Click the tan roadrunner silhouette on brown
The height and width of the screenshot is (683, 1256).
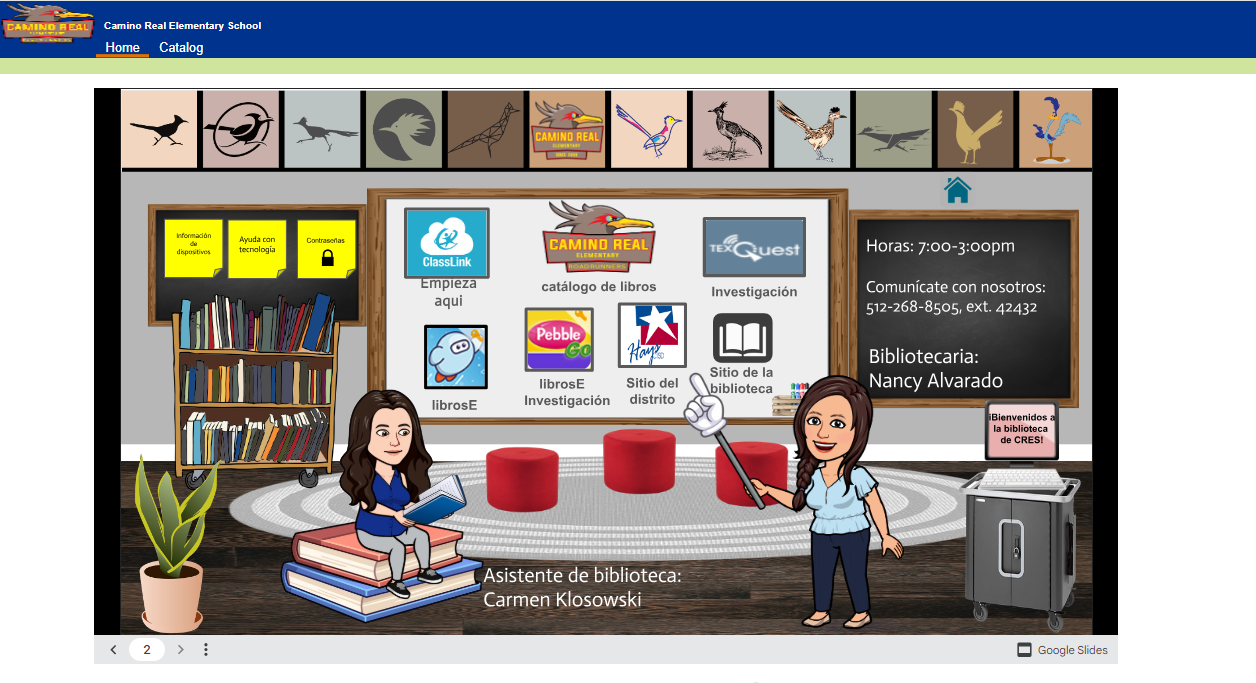[975, 129]
